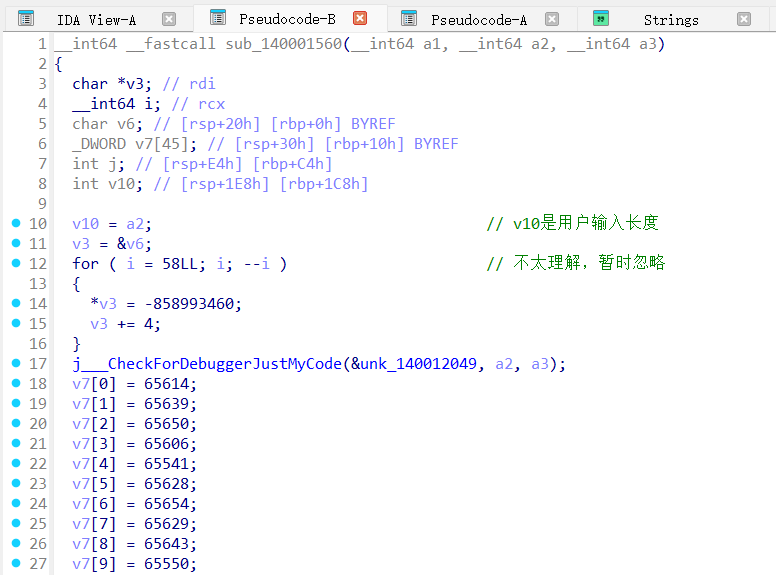
Task: Select the value 65629 assigned to v7[7]
Action: click(166, 524)
